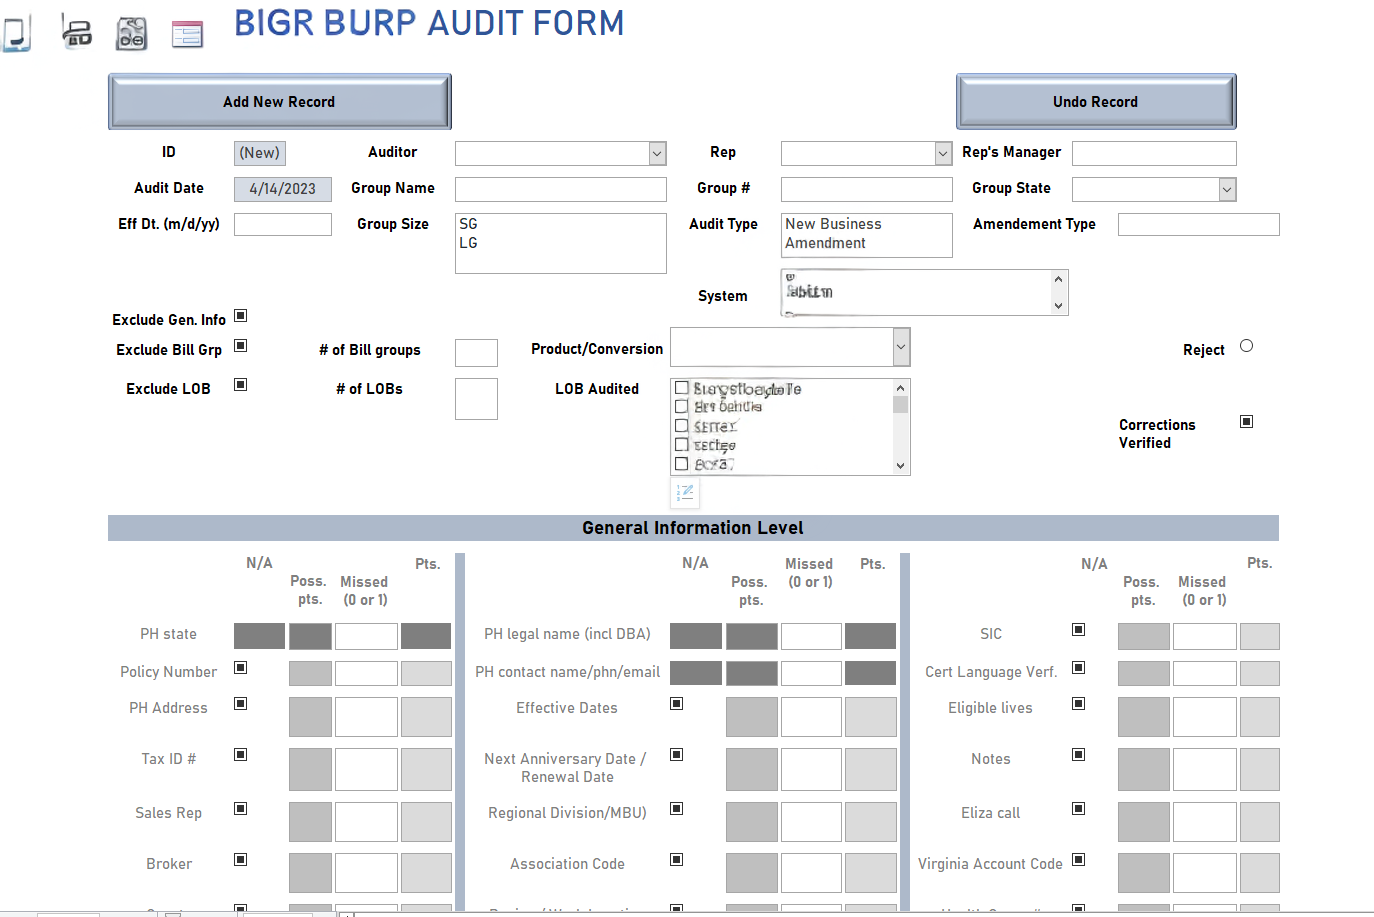The width and height of the screenshot is (1374, 917).
Task: Toggle the Exclude Bill Grp checkbox
Action: [241, 346]
